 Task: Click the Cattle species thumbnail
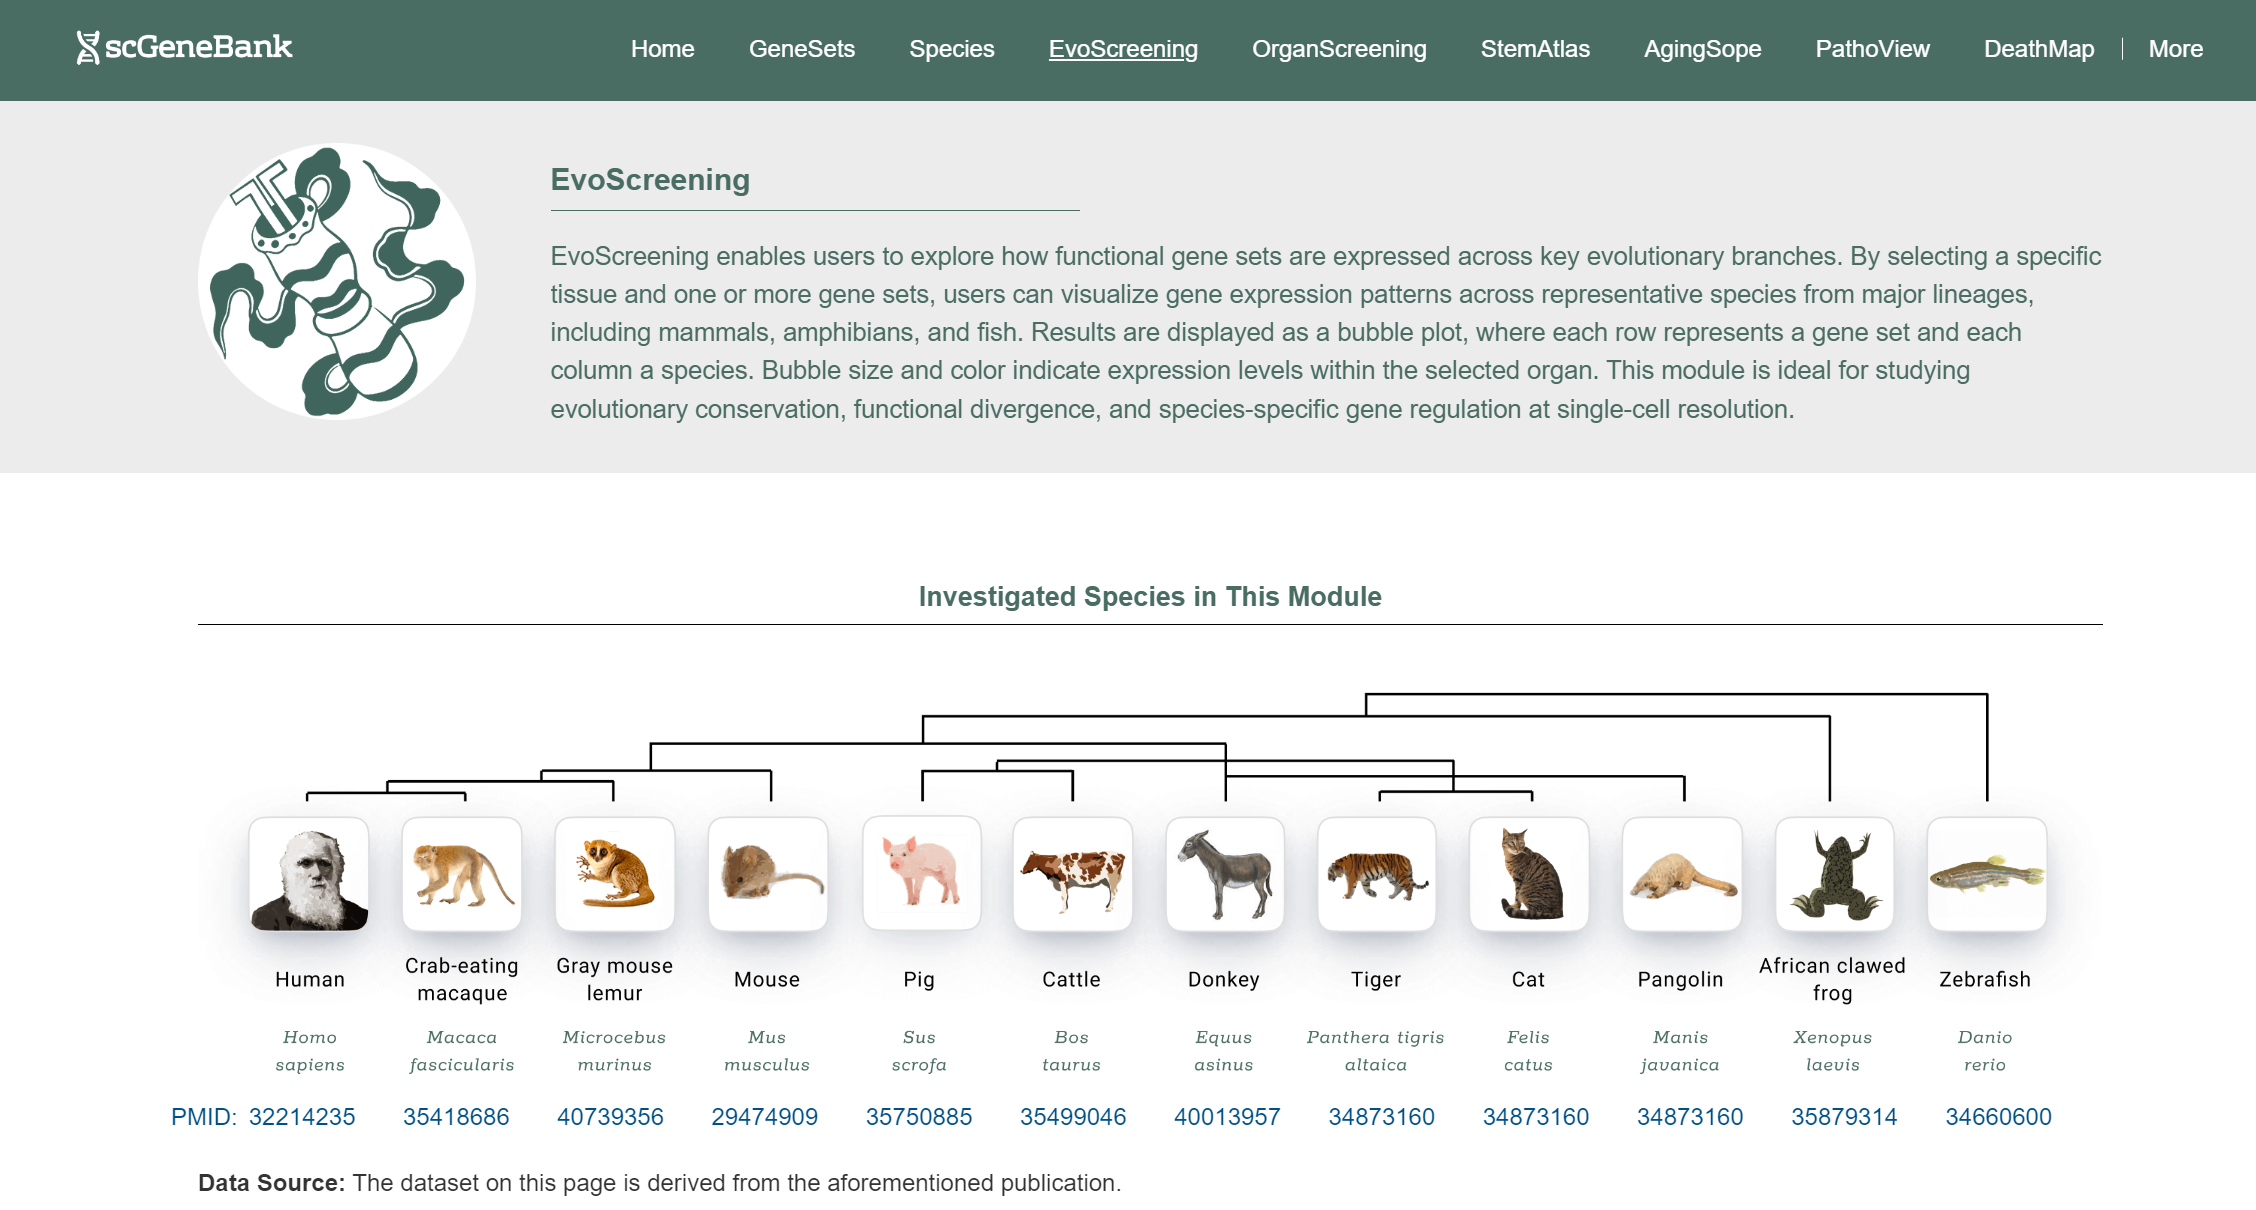point(1072,874)
